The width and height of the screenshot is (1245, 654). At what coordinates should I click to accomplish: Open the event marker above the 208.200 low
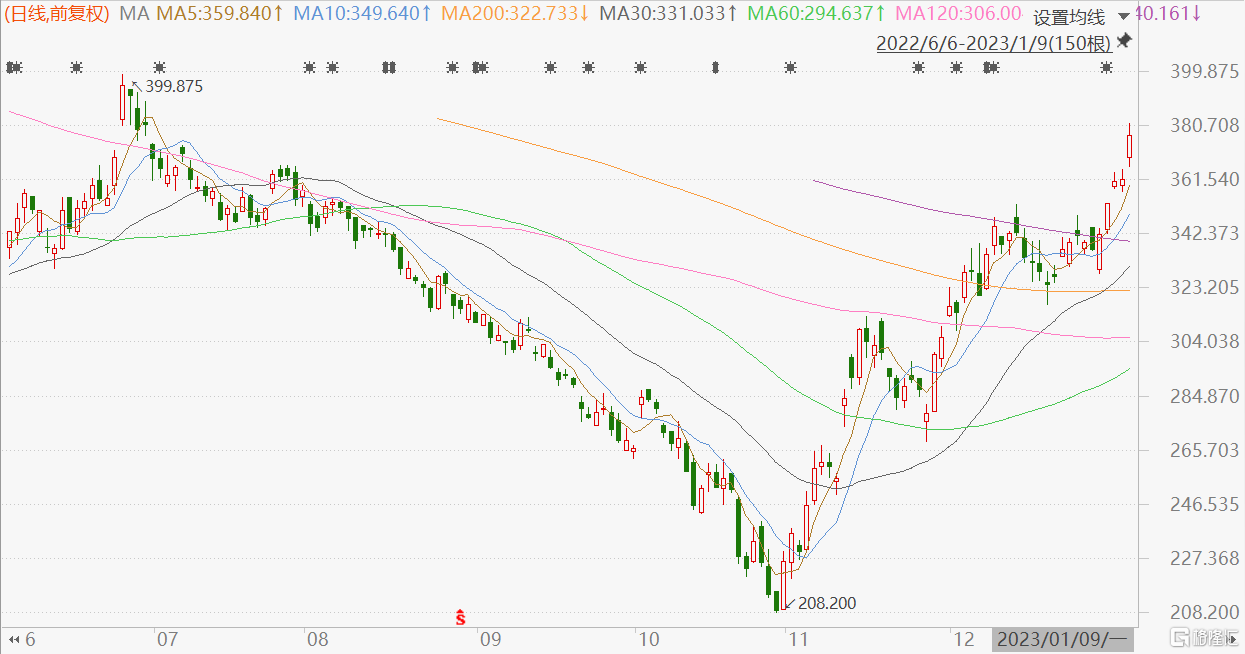[x=791, y=68]
